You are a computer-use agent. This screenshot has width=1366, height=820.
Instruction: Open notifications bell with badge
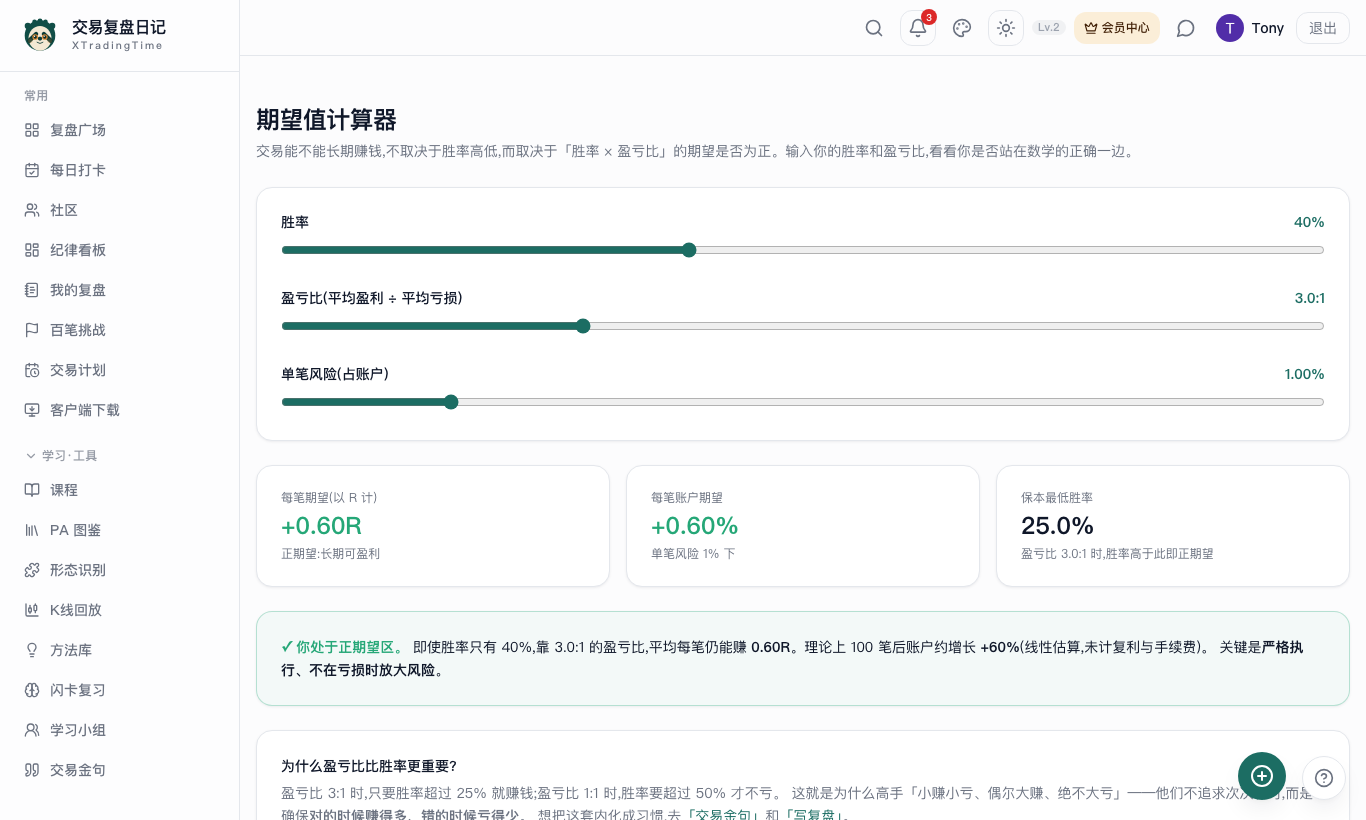point(918,28)
